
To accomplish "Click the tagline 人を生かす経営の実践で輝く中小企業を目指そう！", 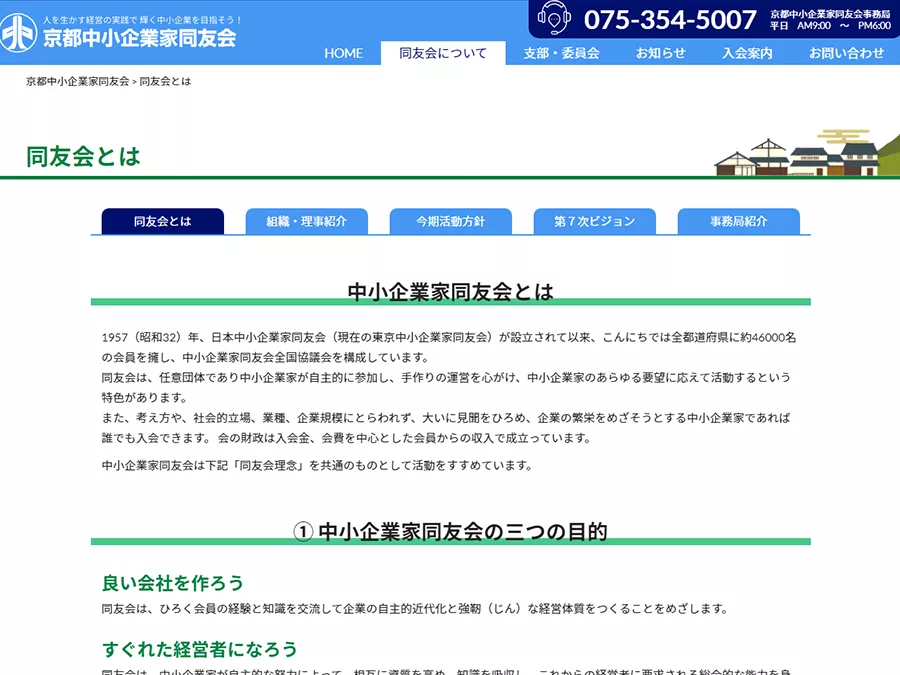I will point(142,20).
